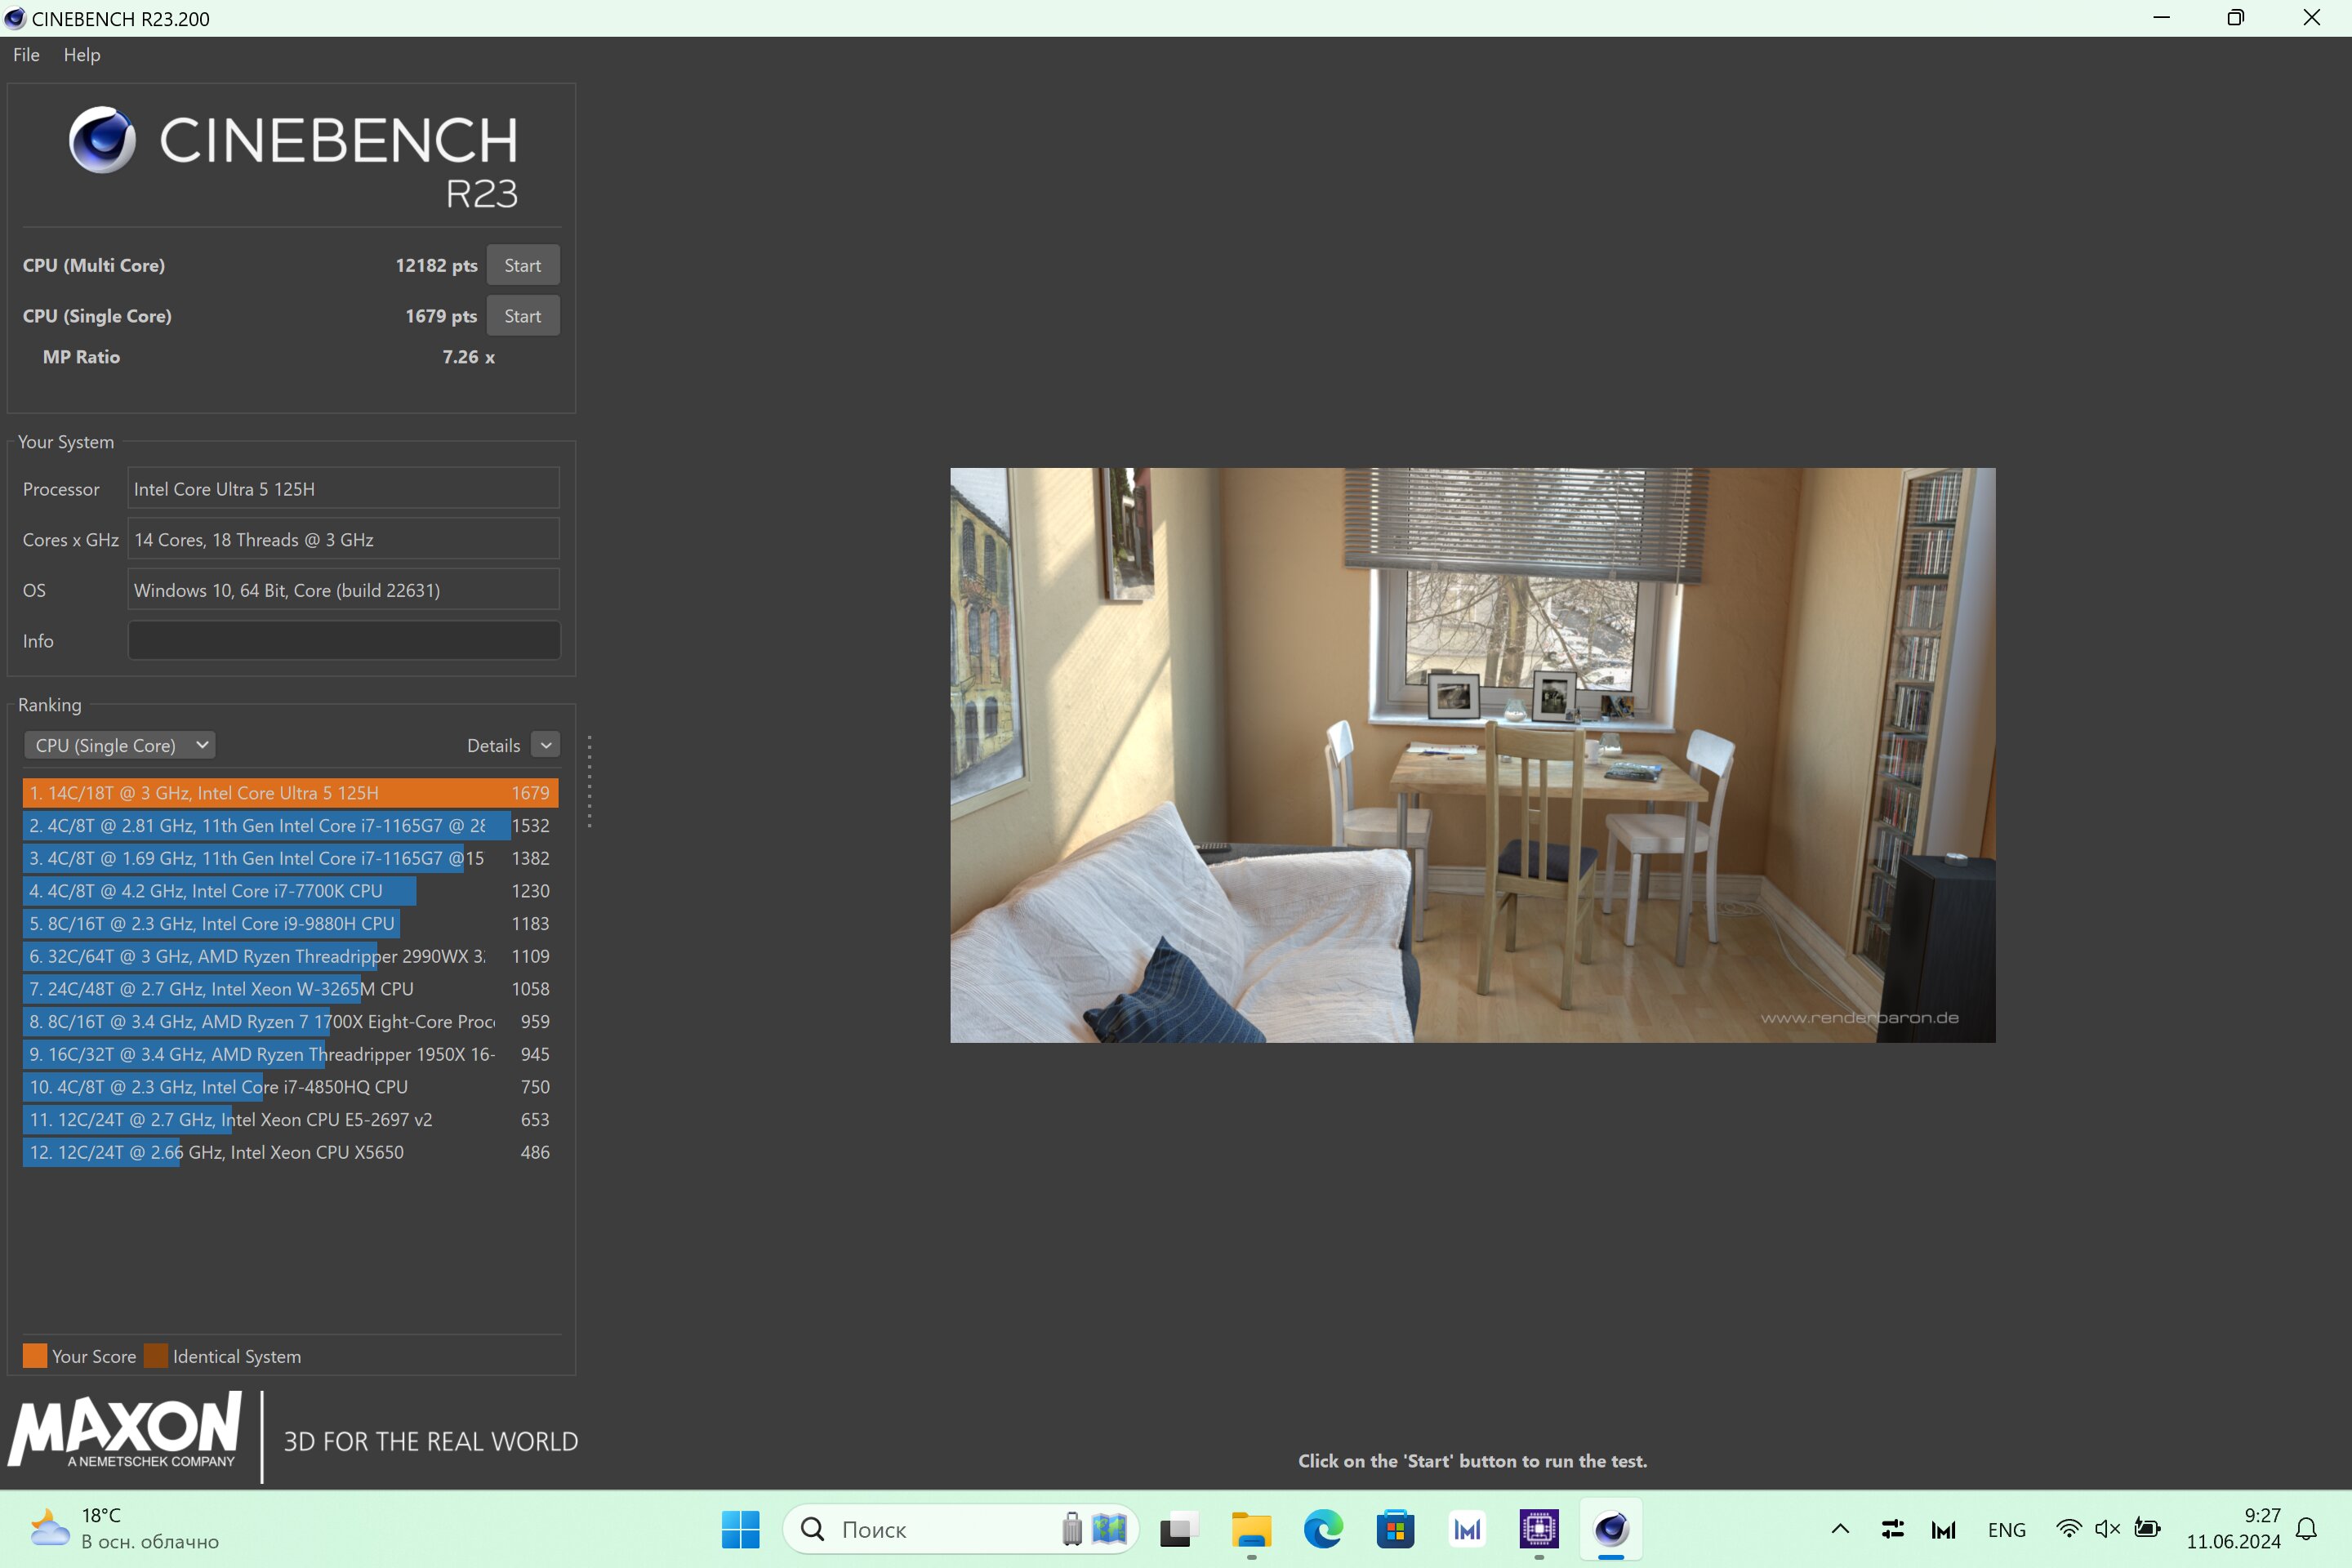Minimize the Cinebench window
Image resolution: width=2352 pixels, height=1568 pixels.
pyautogui.click(x=2161, y=18)
